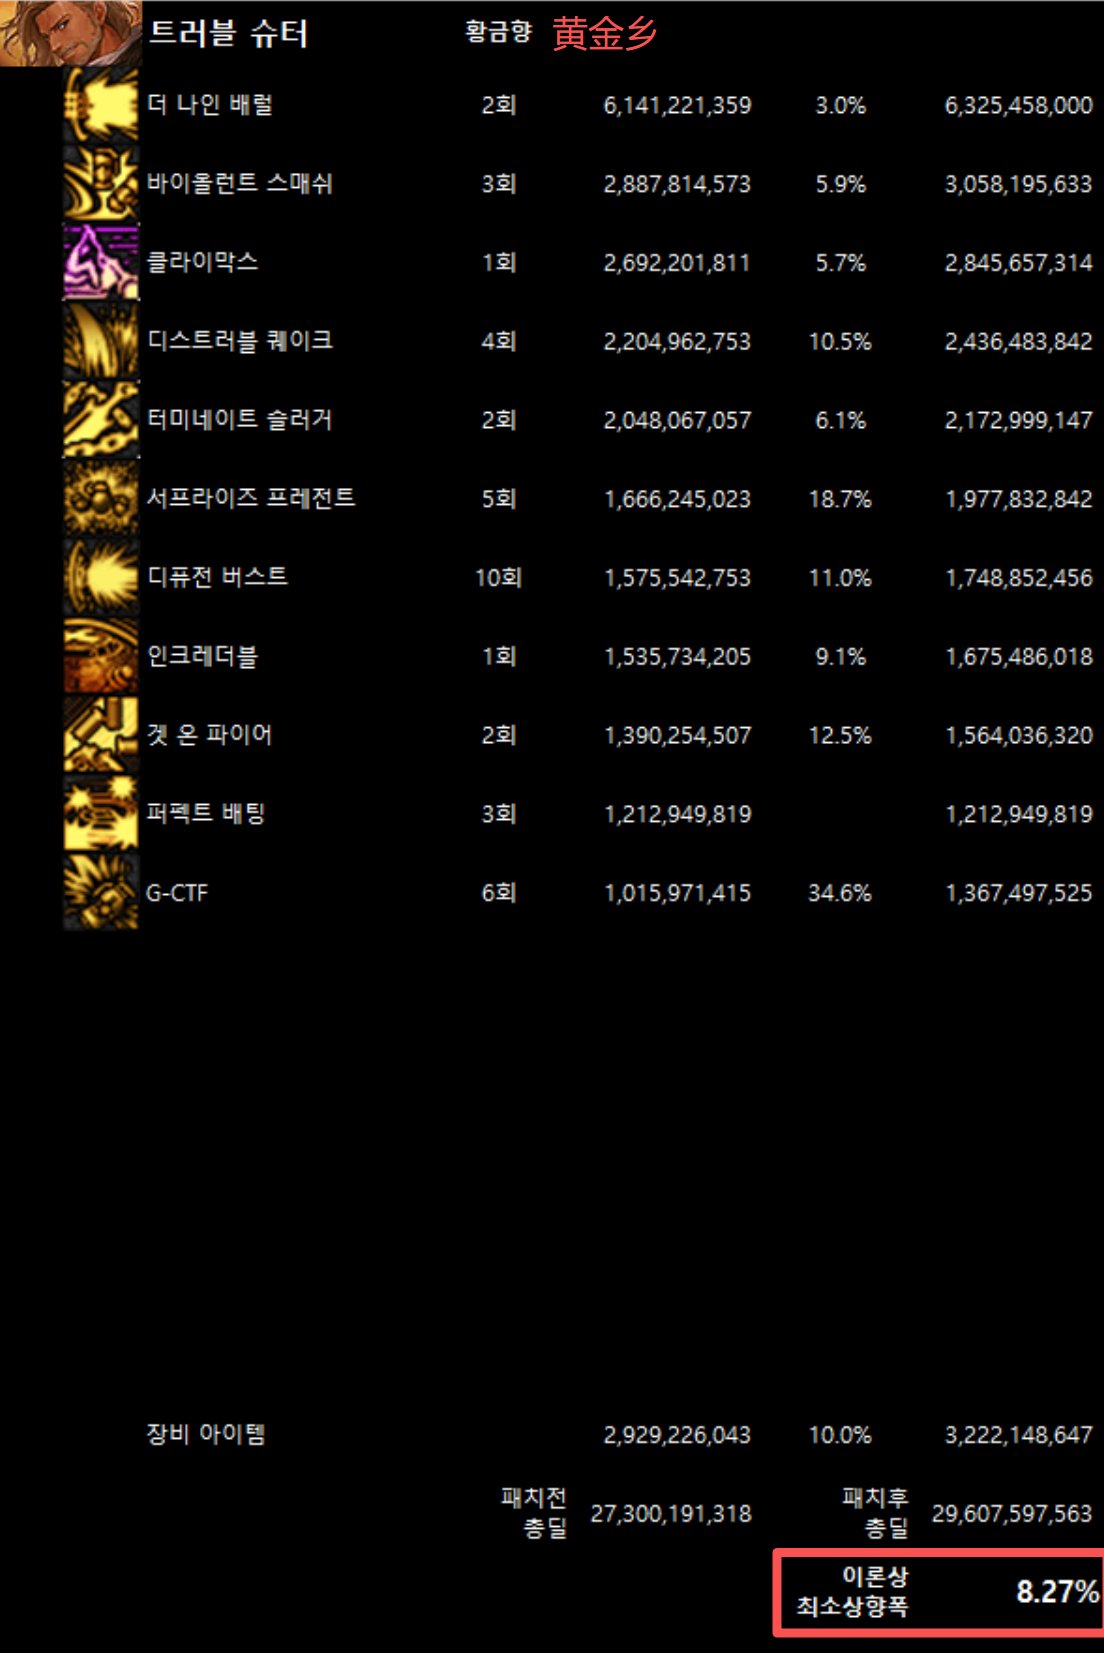Select the 황금향 header text
This screenshot has width=1104, height=1653.
pyautogui.click(x=498, y=32)
